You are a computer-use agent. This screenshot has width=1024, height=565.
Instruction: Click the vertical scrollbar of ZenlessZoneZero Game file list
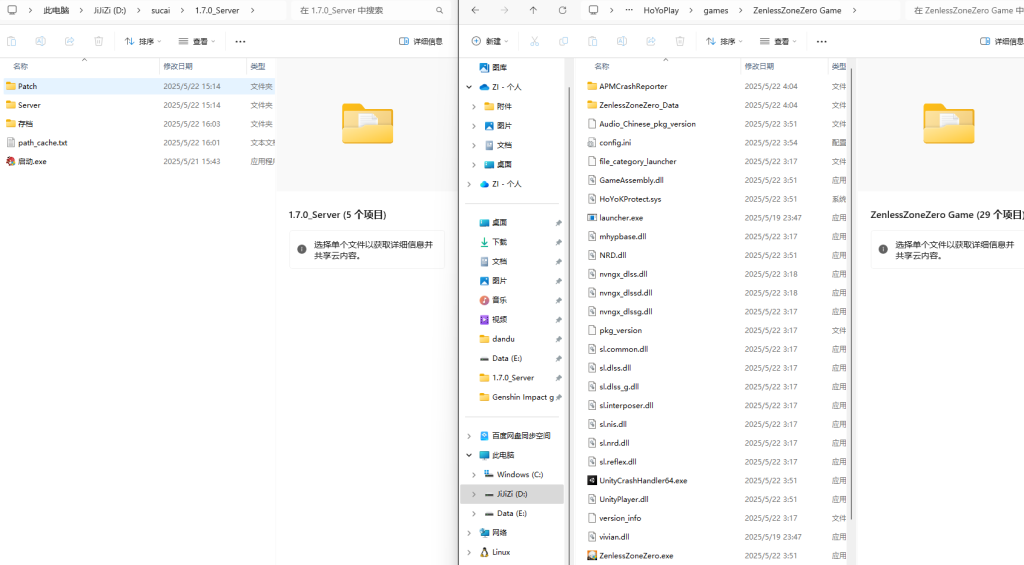click(851, 294)
